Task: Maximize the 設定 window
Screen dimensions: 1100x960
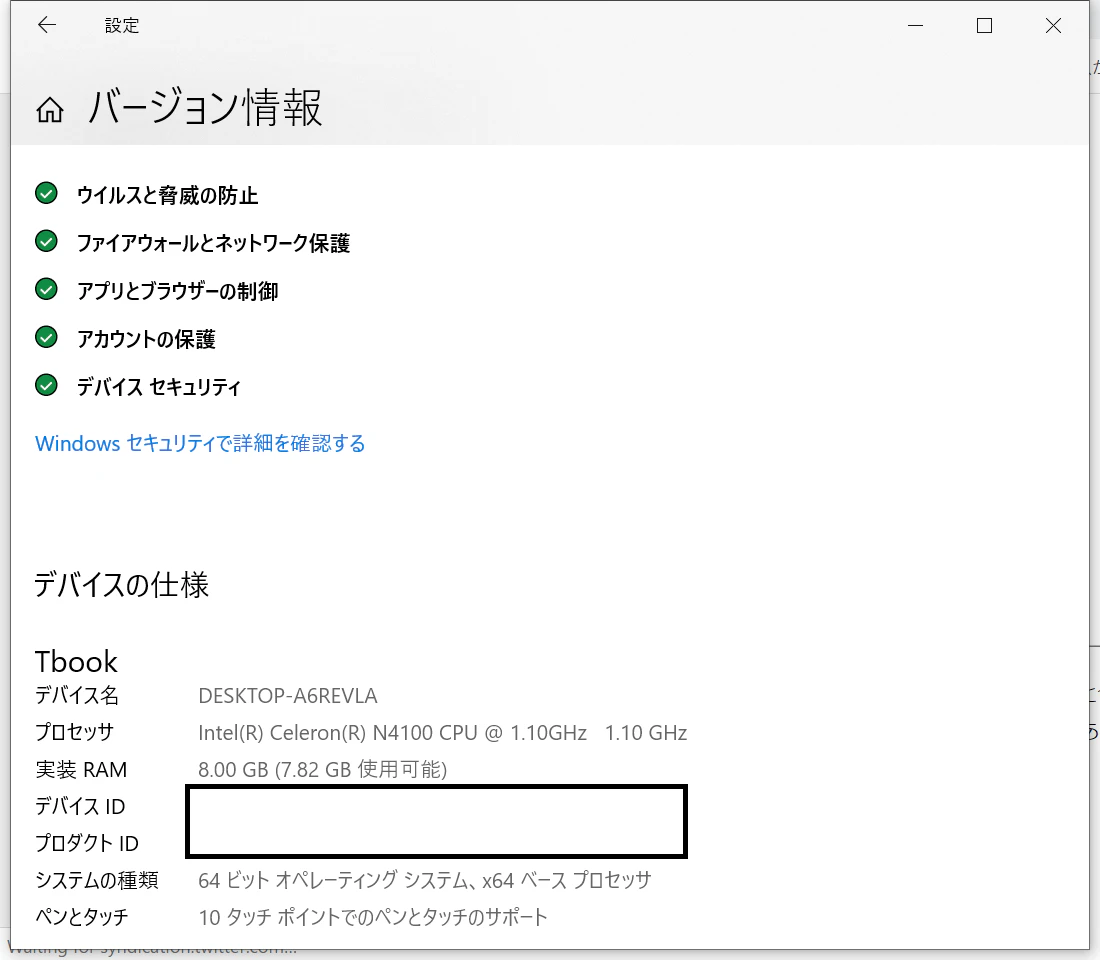Action: 984,26
